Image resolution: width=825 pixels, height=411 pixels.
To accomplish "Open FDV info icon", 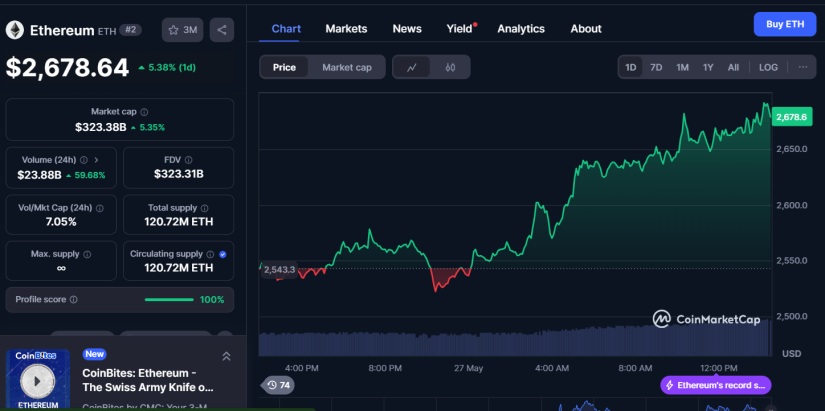I will pyautogui.click(x=188, y=160).
